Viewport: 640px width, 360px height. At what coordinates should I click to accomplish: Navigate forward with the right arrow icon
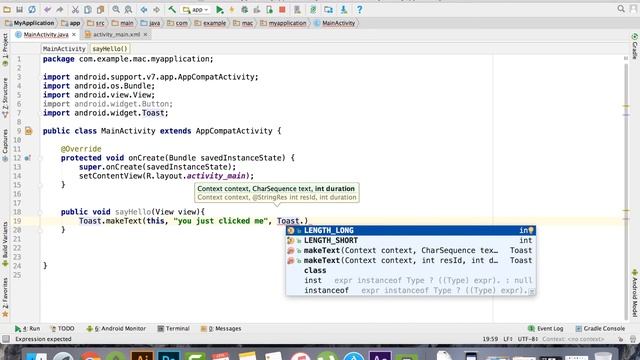[x=156, y=9]
